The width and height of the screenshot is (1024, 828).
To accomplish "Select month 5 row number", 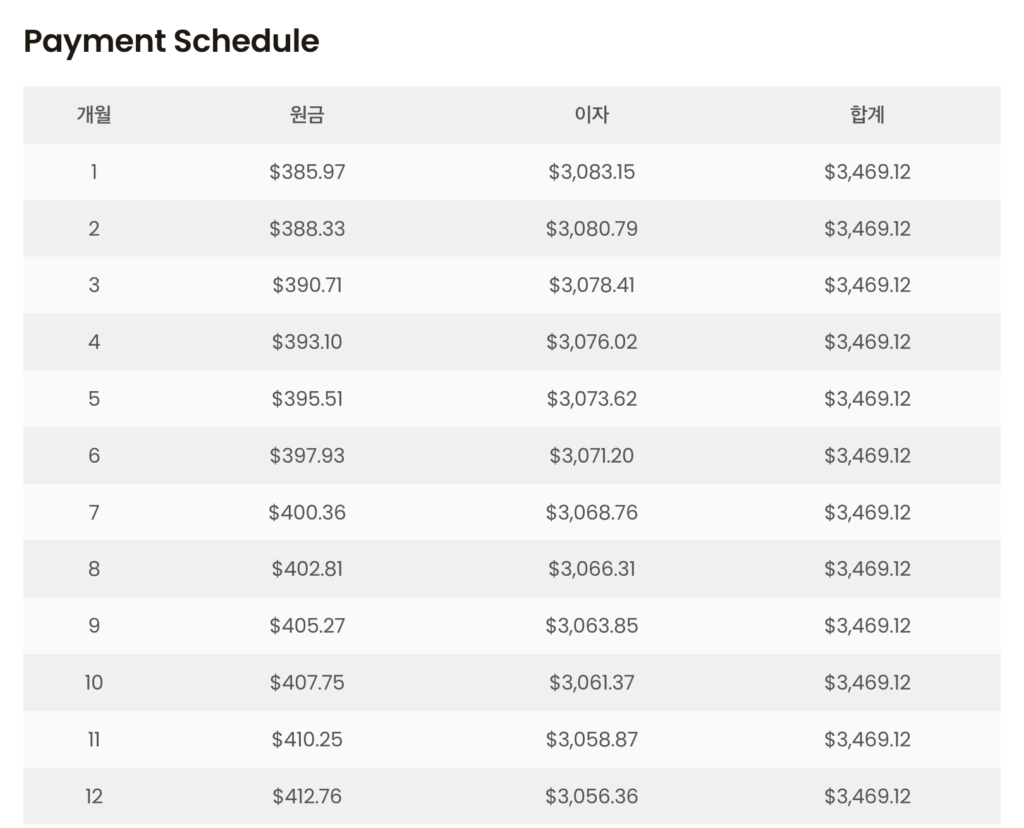I will [x=94, y=399].
